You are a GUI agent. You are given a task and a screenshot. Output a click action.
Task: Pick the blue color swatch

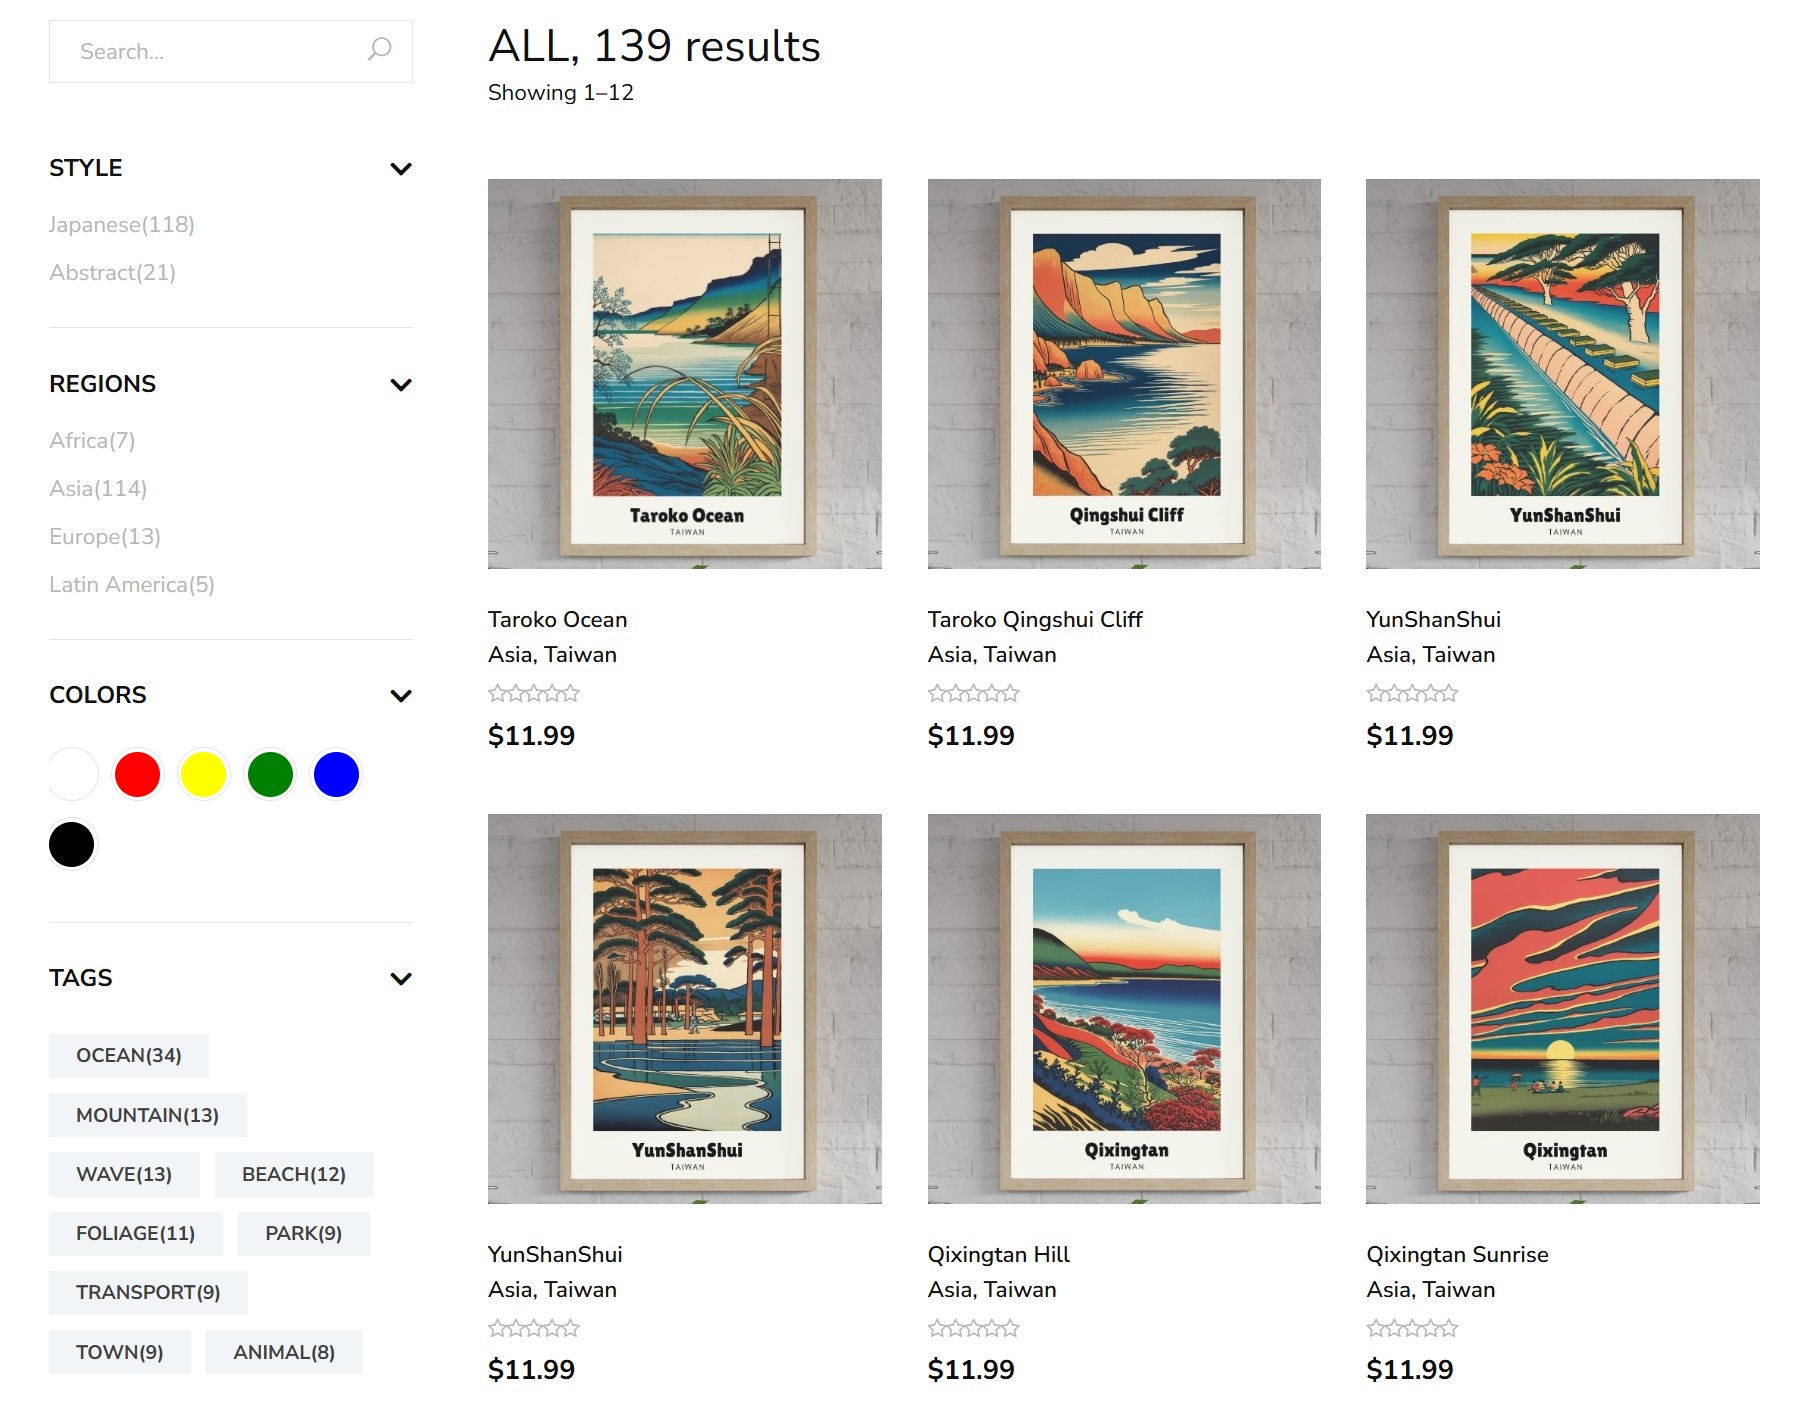click(x=336, y=775)
